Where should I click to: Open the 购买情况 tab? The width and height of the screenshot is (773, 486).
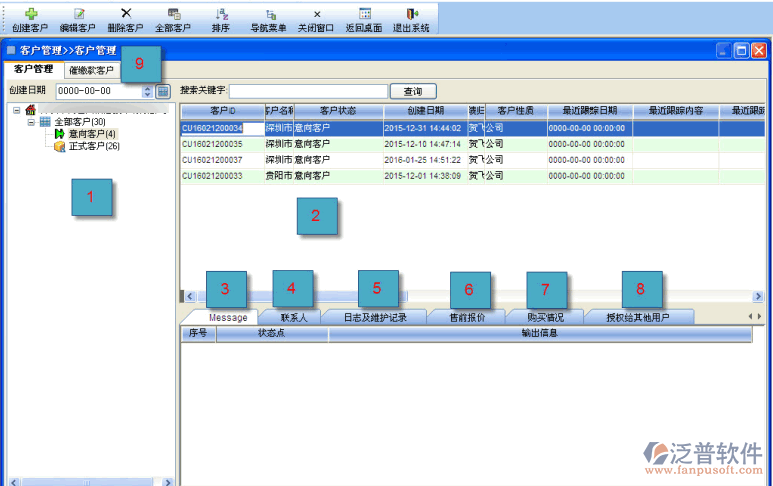coord(546,317)
